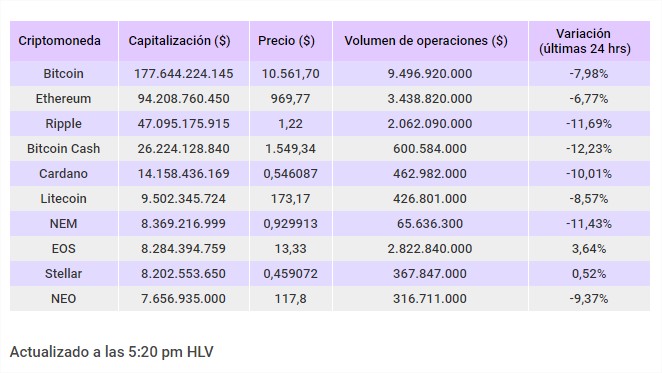Select the Stellar name cell
Screen dimensions: 662x373
[x=63, y=273]
